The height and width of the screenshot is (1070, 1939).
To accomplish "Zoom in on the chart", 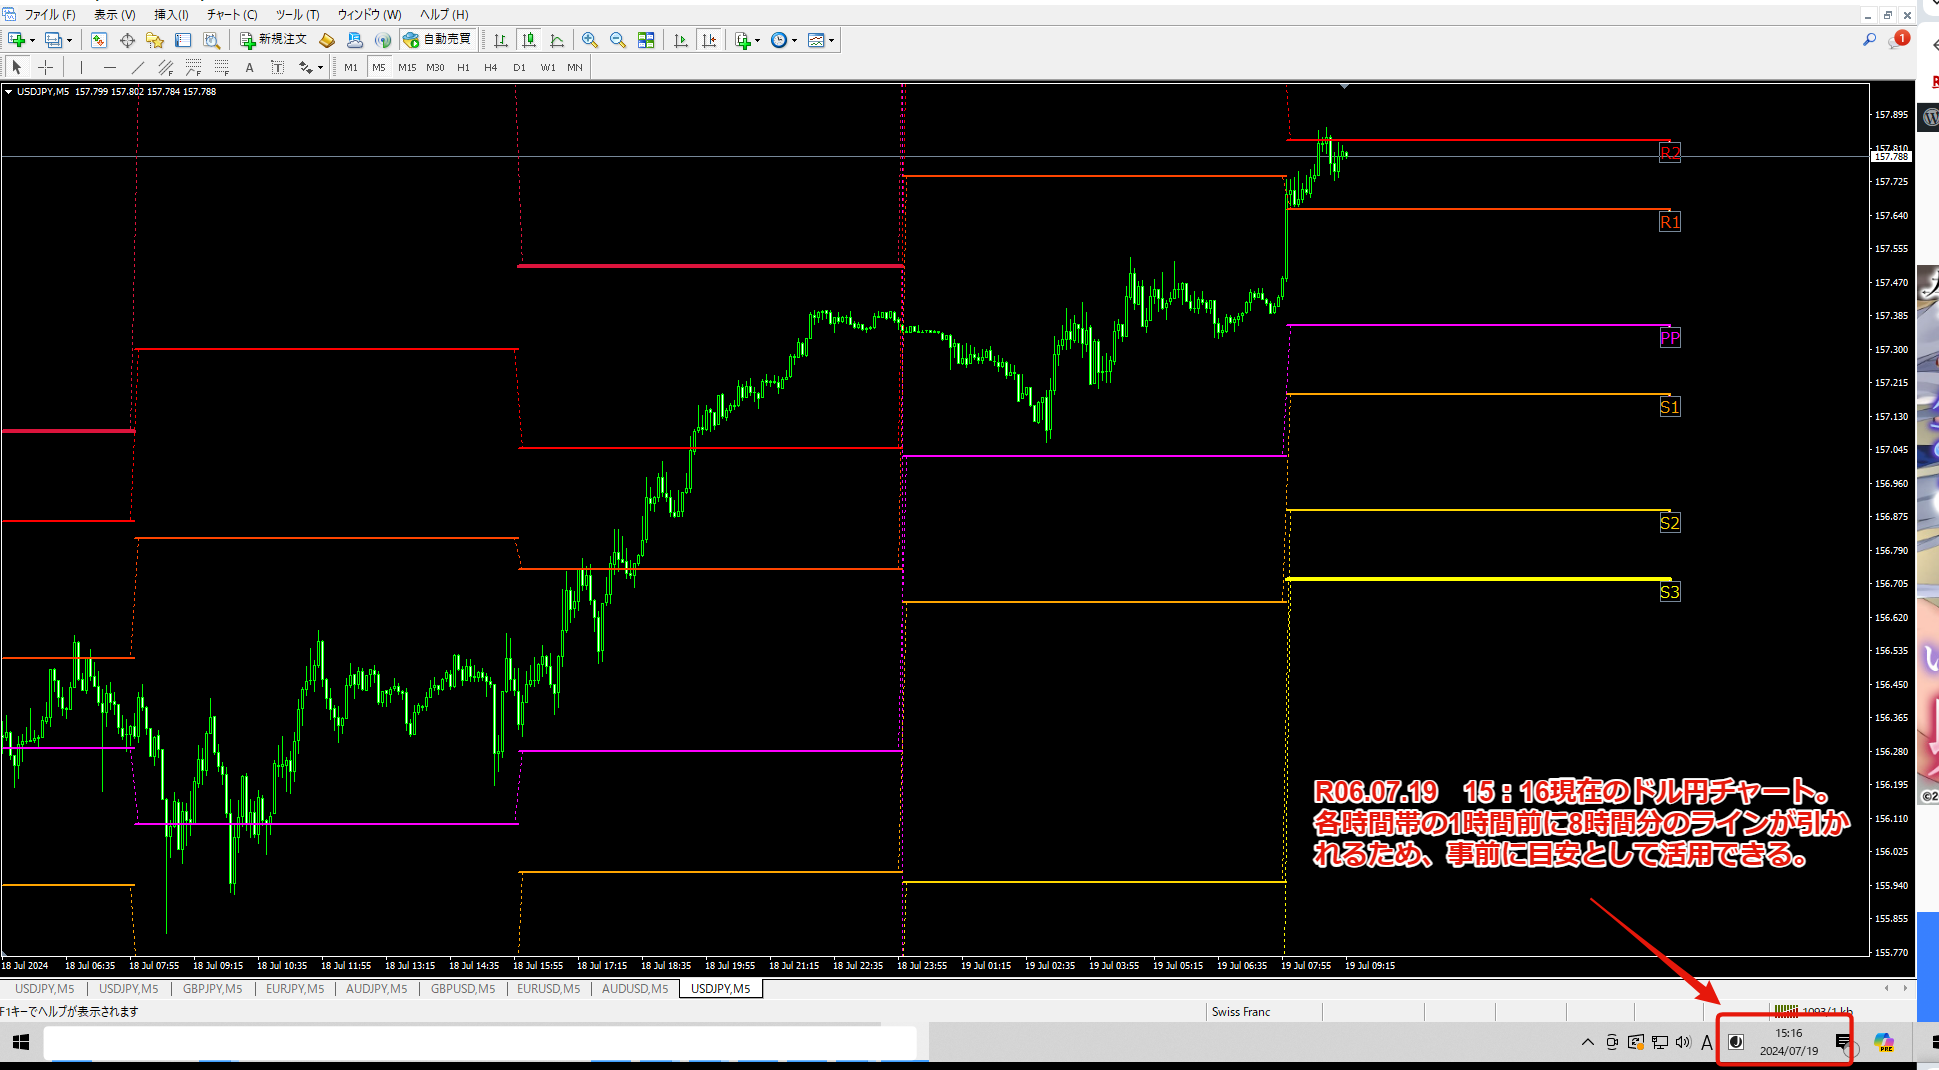I will pyautogui.click(x=590, y=40).
